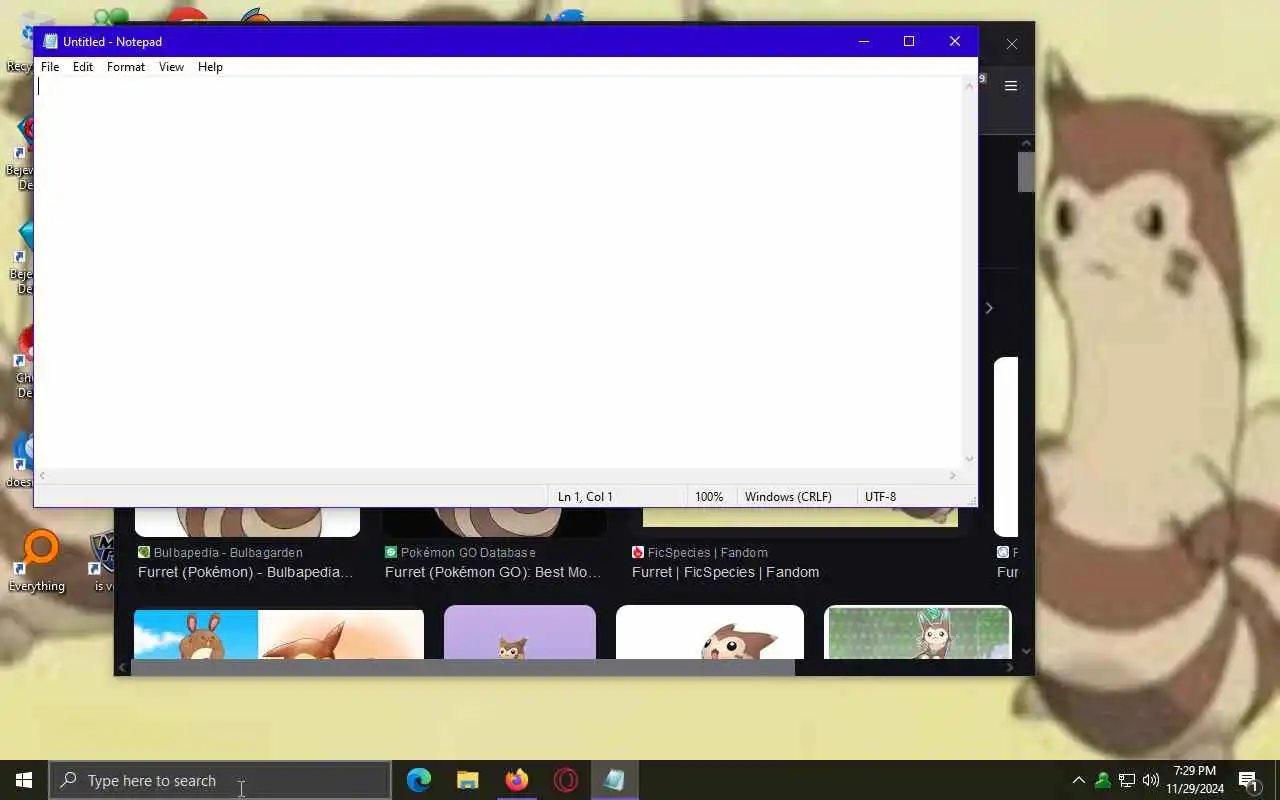Open Furret | FicSpecies | Fandom result link

click(x=725, y=572)
